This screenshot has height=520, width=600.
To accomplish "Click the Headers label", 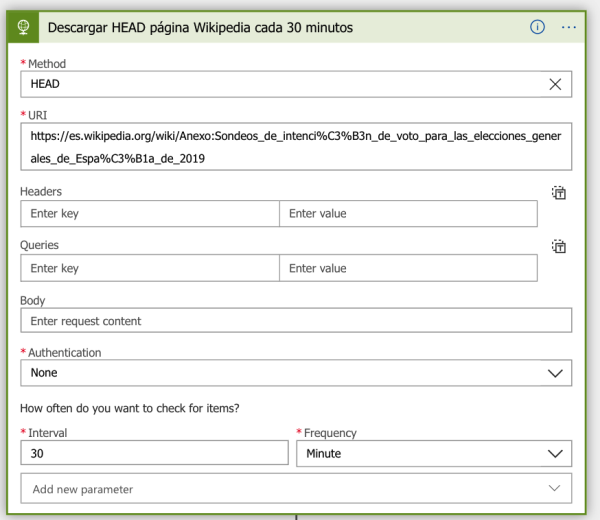I will coord(41,191).
